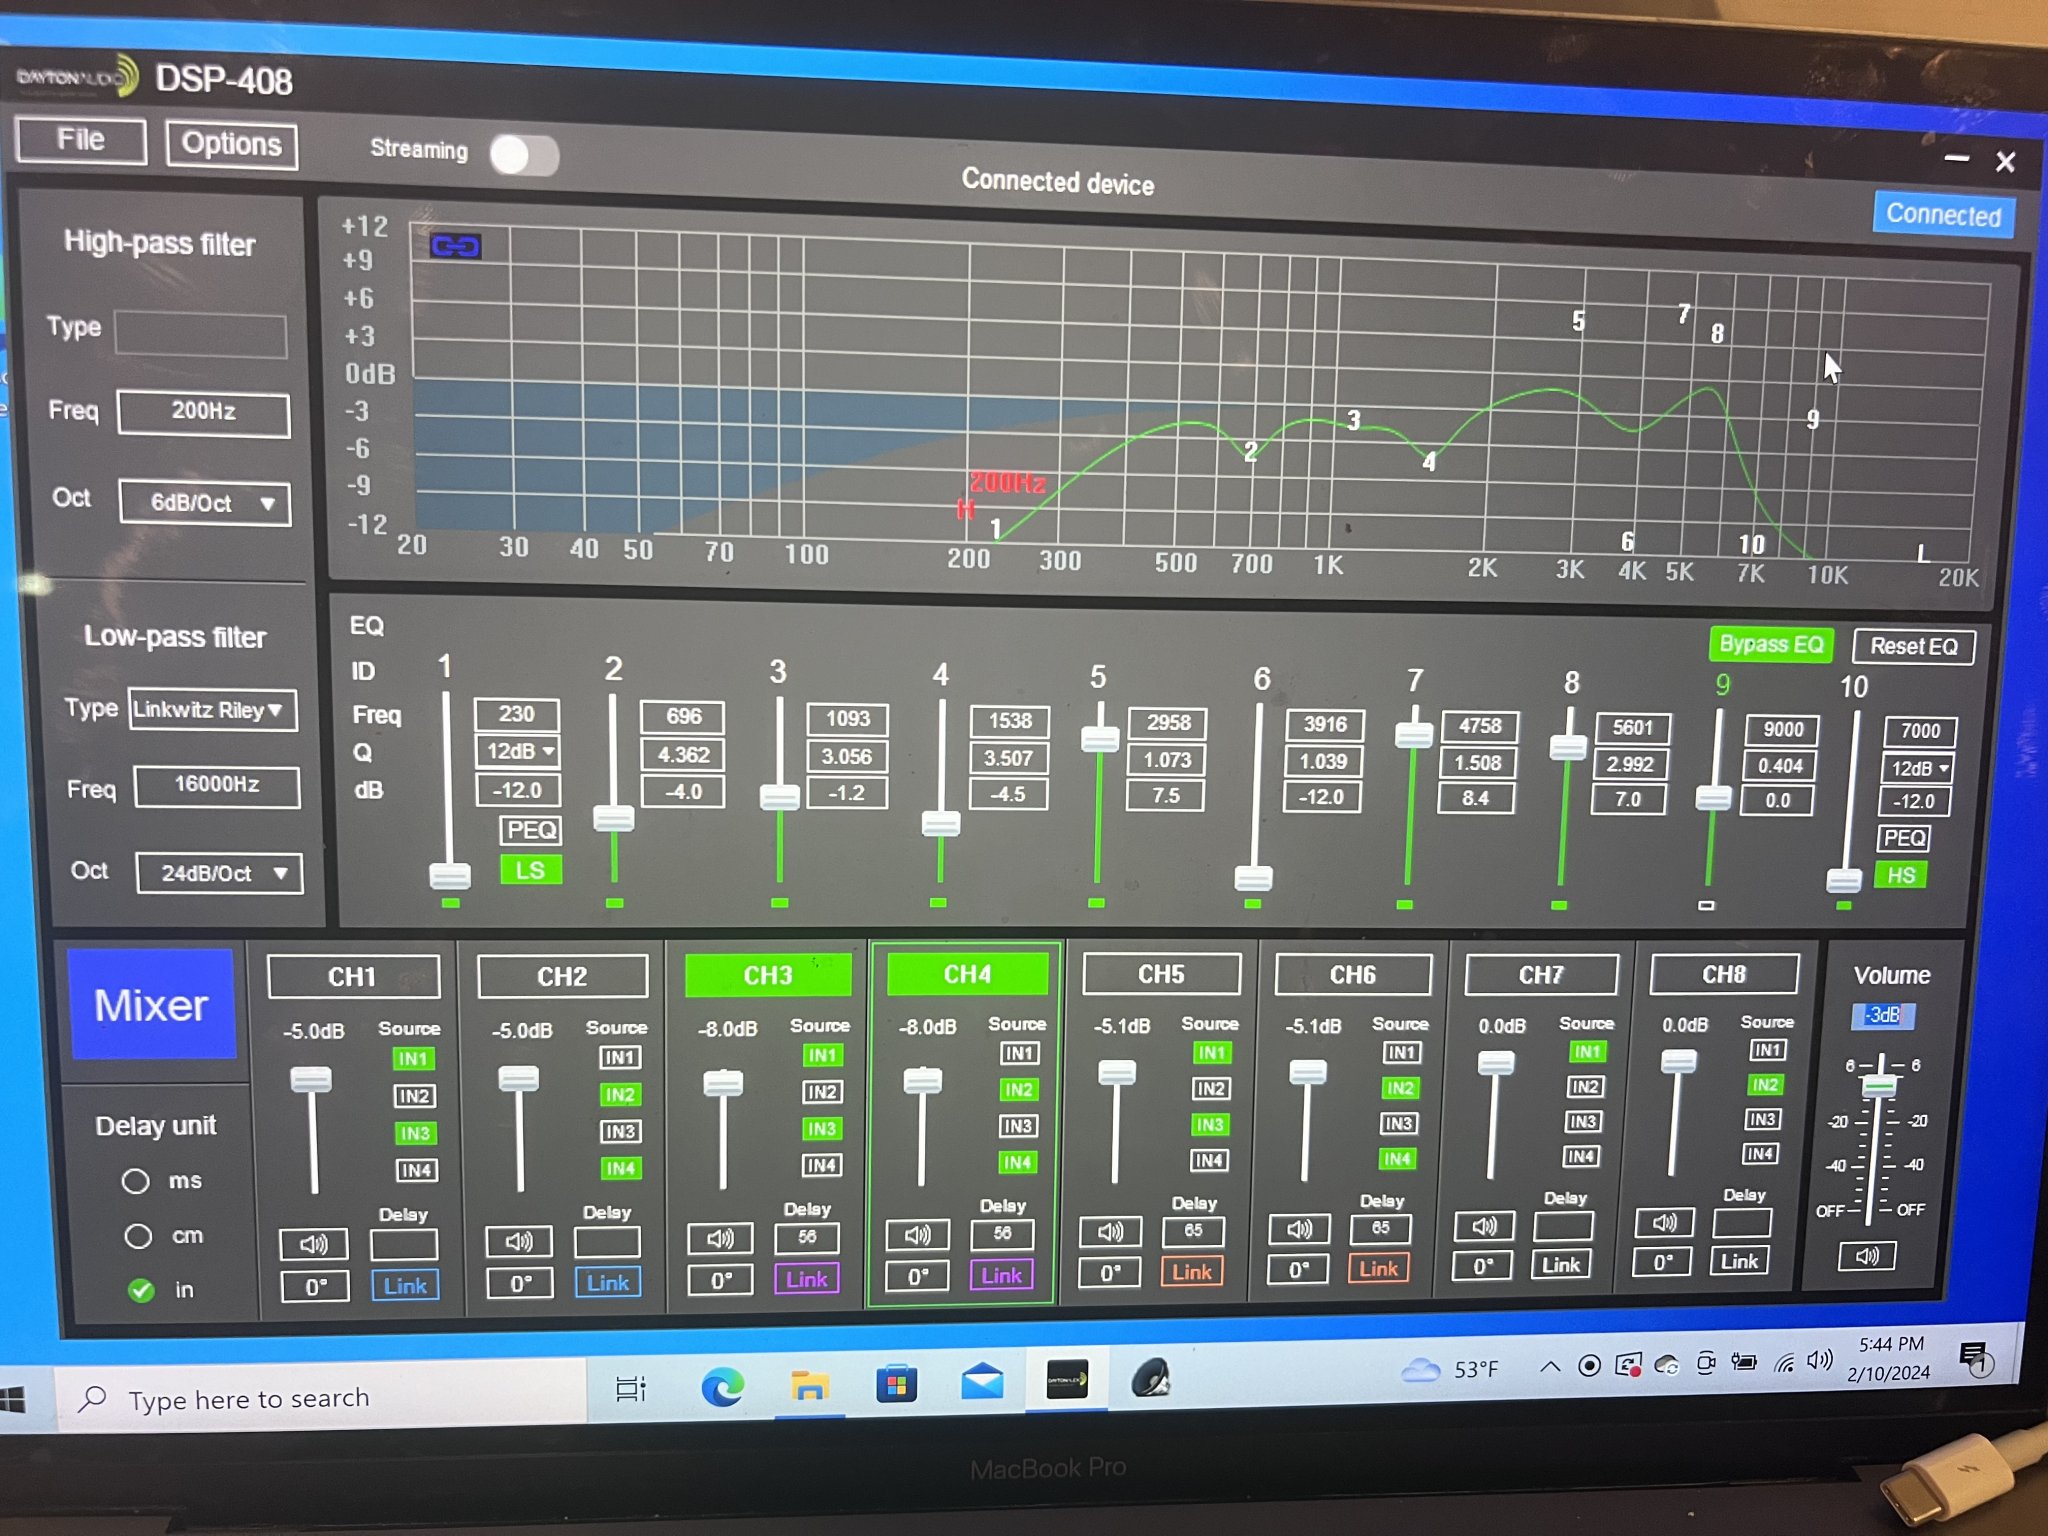Click the Bypass EQ button
The image size is (2048, 1536).
point(1771,644)
